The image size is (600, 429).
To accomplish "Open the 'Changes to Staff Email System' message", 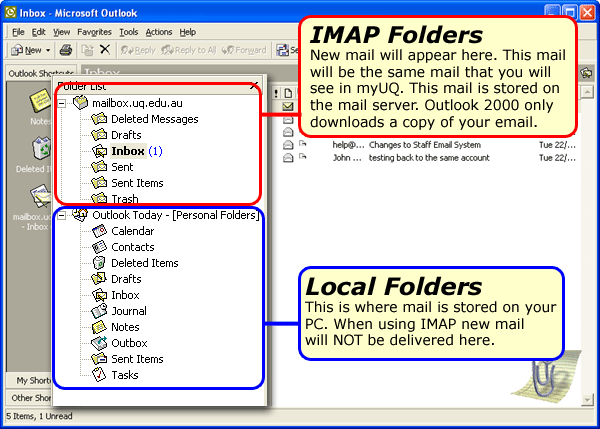I will pos(429,145).
